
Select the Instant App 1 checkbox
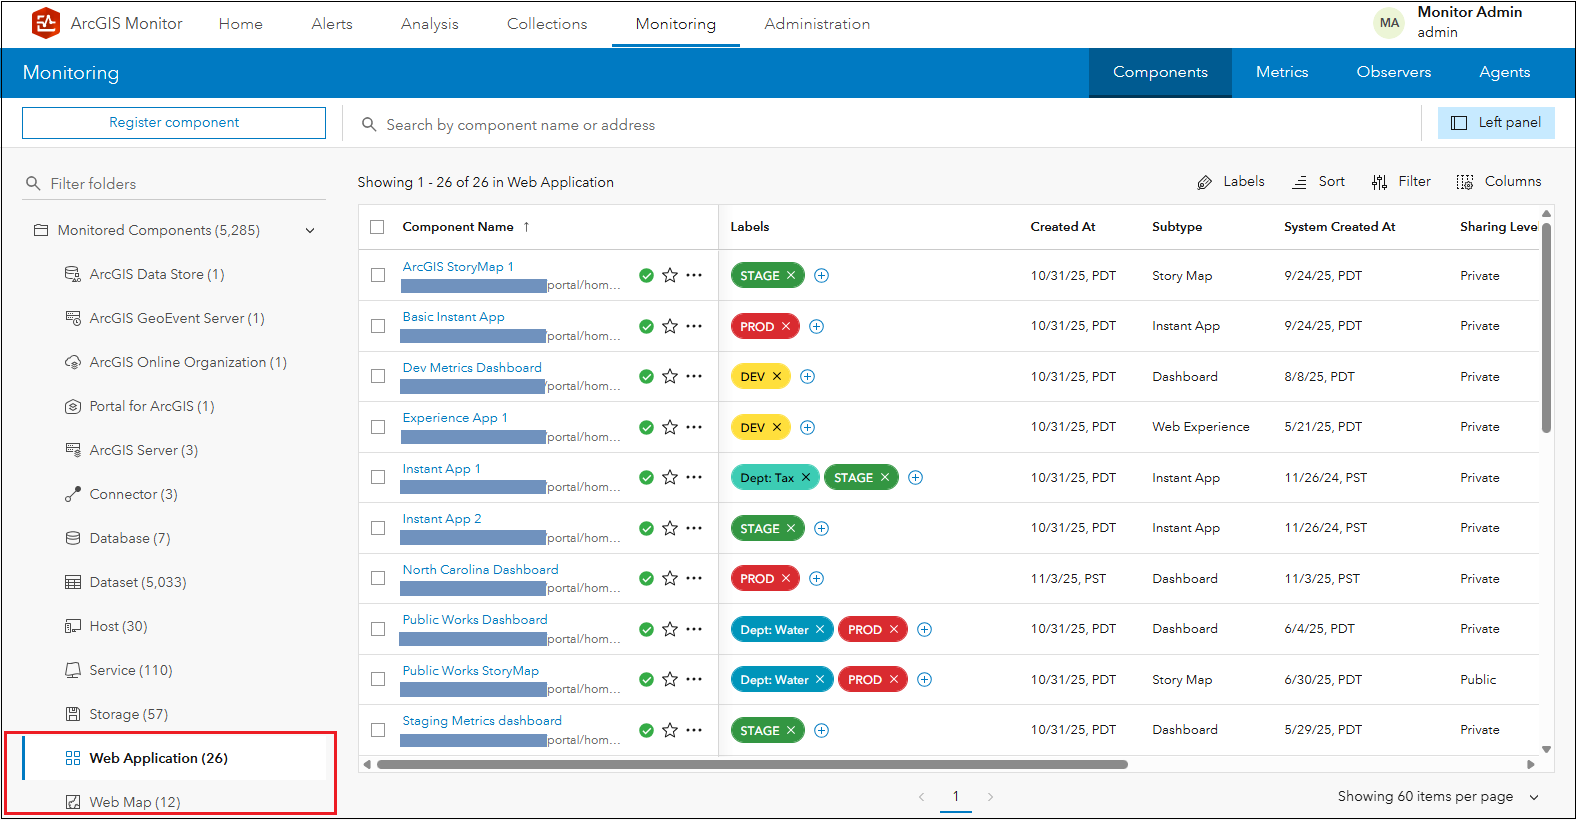click(378, 477)
